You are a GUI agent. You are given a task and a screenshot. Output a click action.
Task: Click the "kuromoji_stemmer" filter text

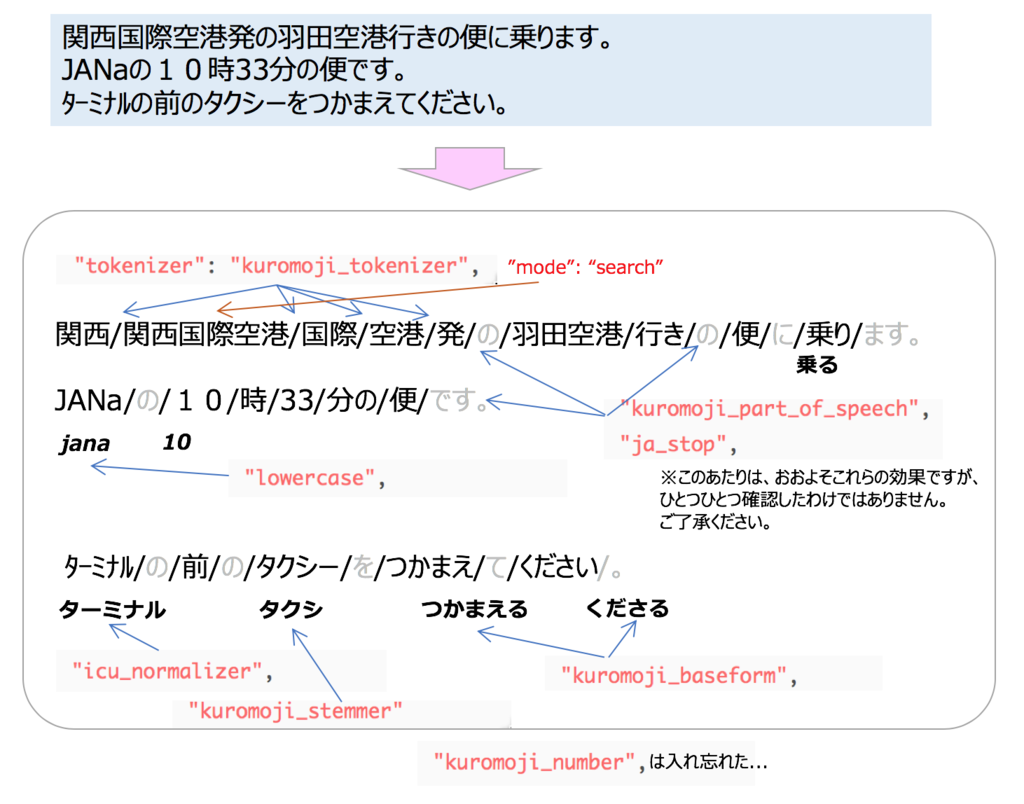pyautogui.click(x=295, y=711)
